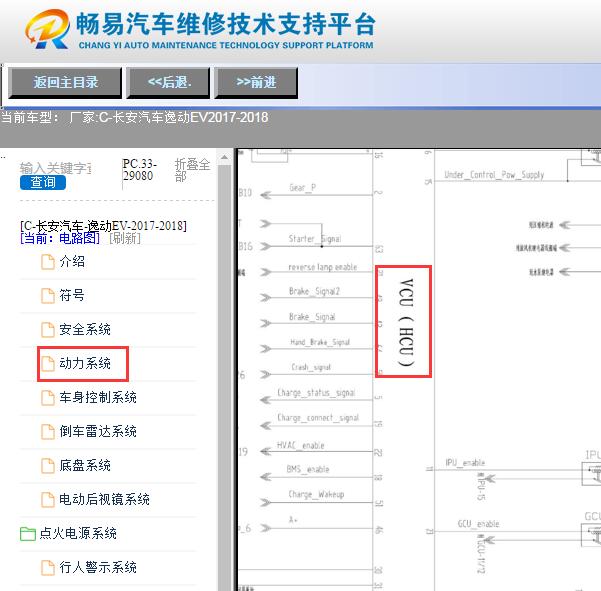Click the Charge_status_signal label

tap(316, 393)
